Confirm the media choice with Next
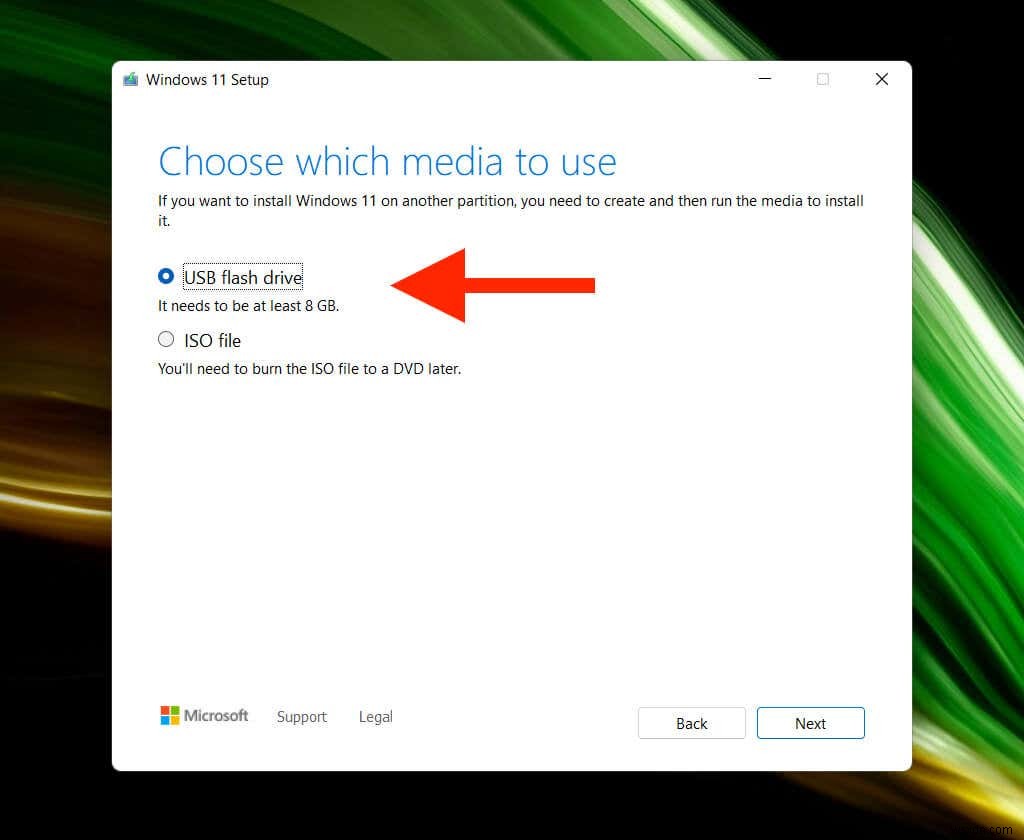This screenshot has width=1024, height=840. 810,723
